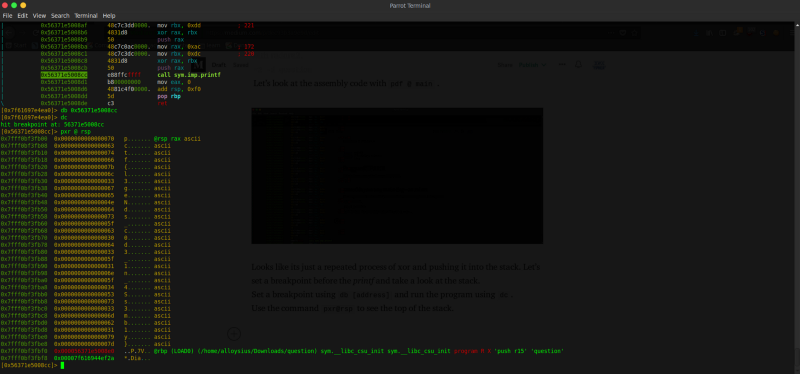Click the Share button in the editor header
The height and width of the screenshot is (374, 800).
pyautogui.click(x=505, y=65)
